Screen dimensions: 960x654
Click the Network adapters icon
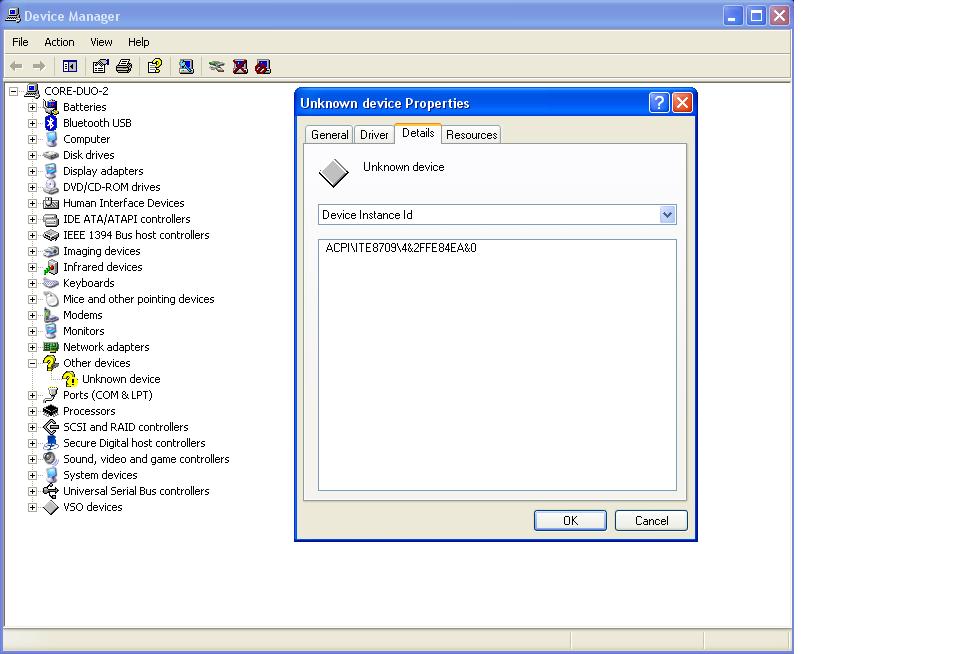[51, 347]
